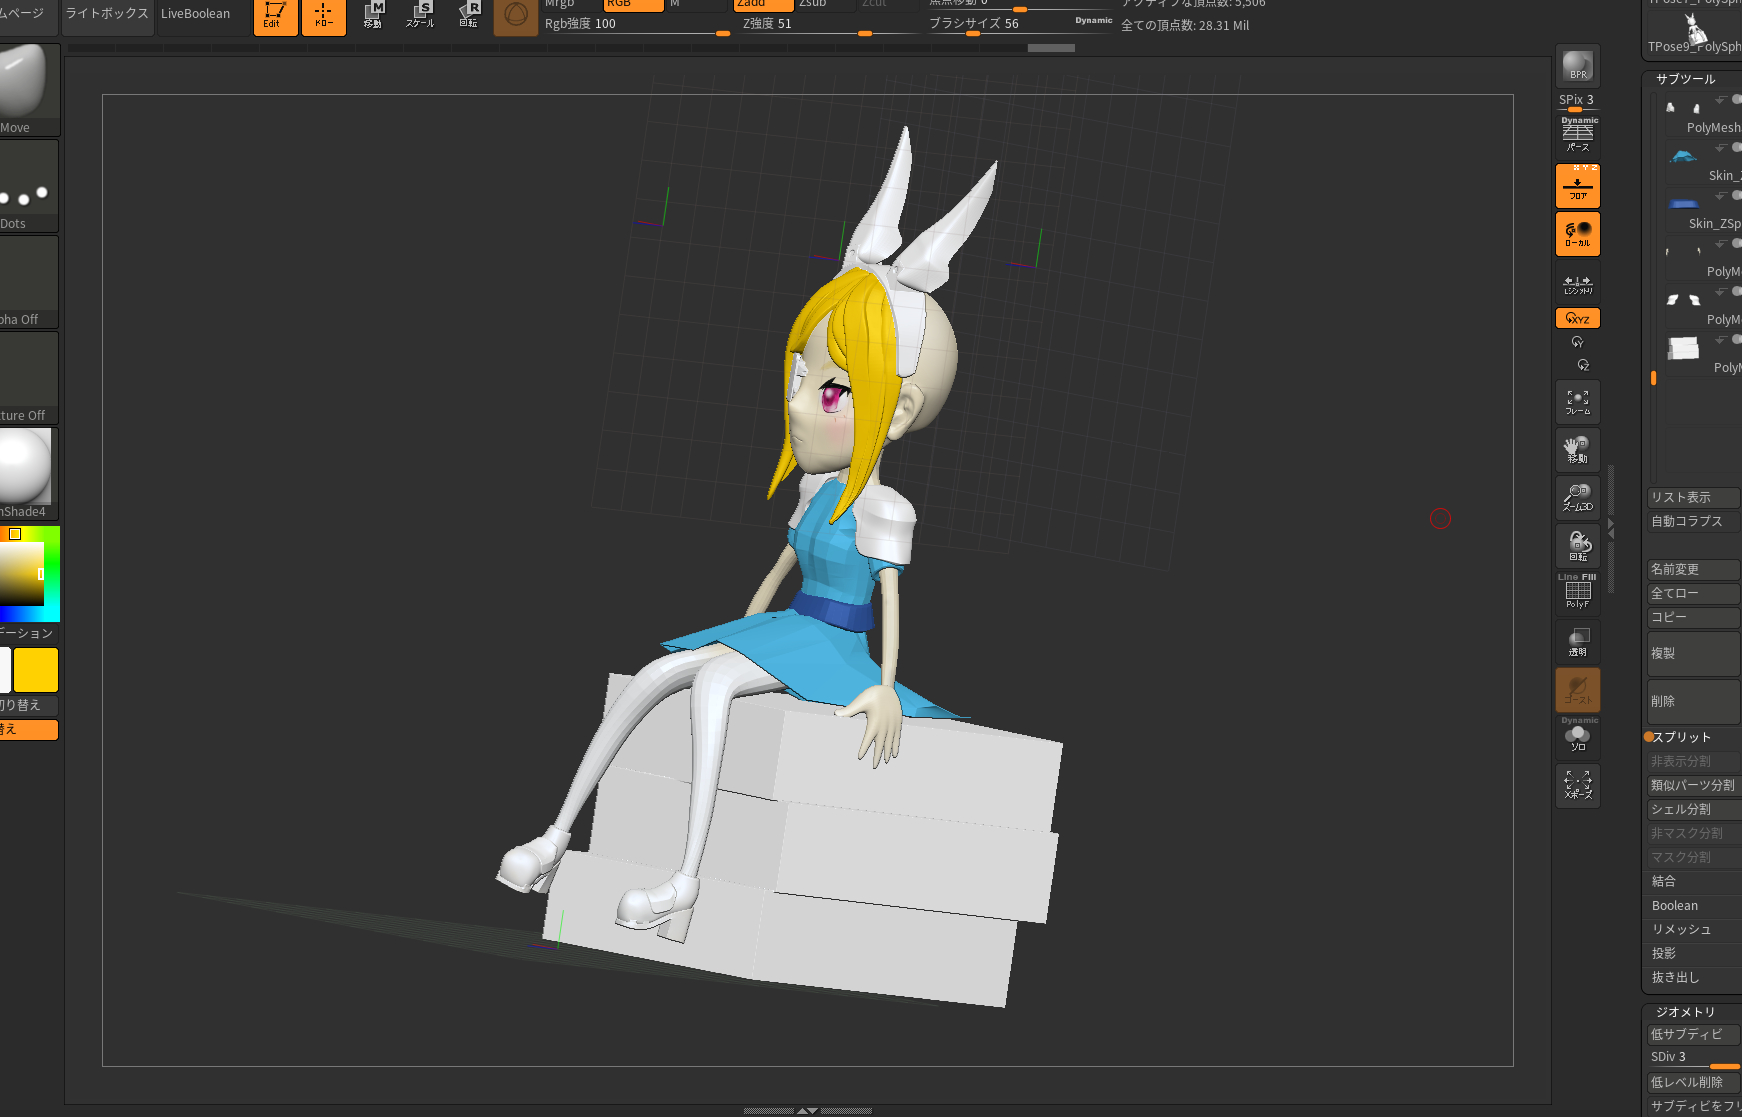Click Delete Lower (低レベル削除) button
Image resolution: width=1742 pixels, height=1117 pixels.
point(1694,1082)
